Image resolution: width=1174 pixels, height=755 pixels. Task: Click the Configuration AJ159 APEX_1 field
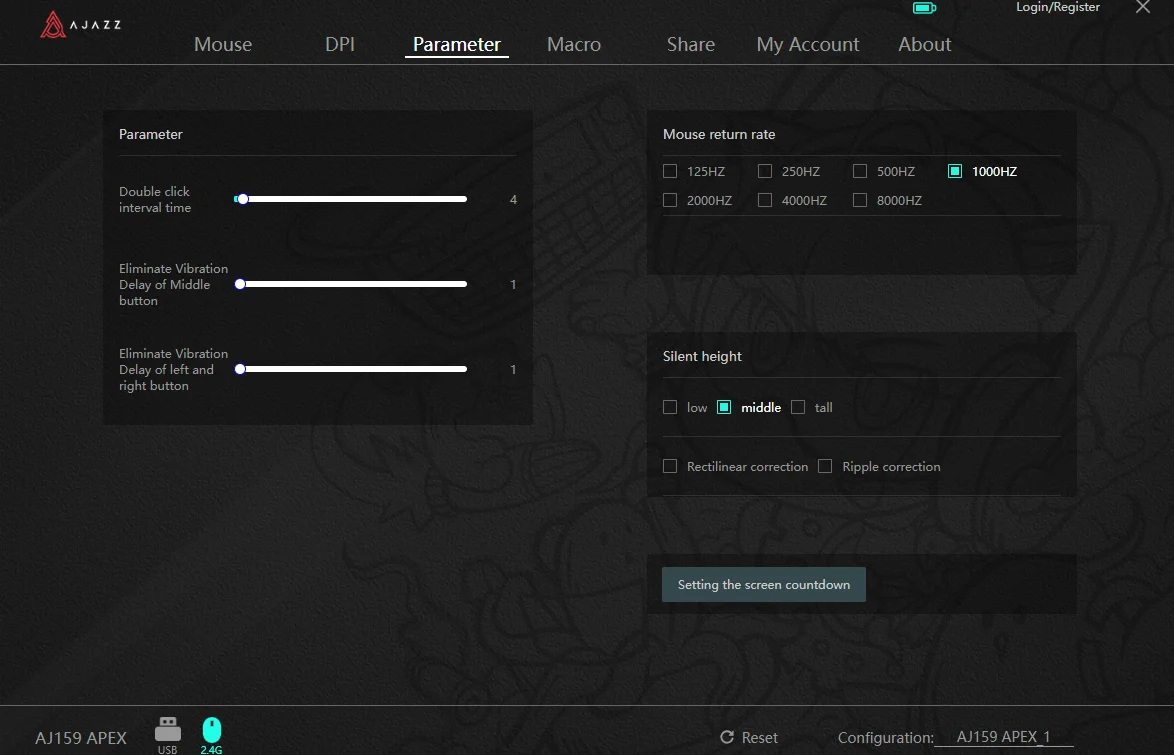(x=1003, y=737)
